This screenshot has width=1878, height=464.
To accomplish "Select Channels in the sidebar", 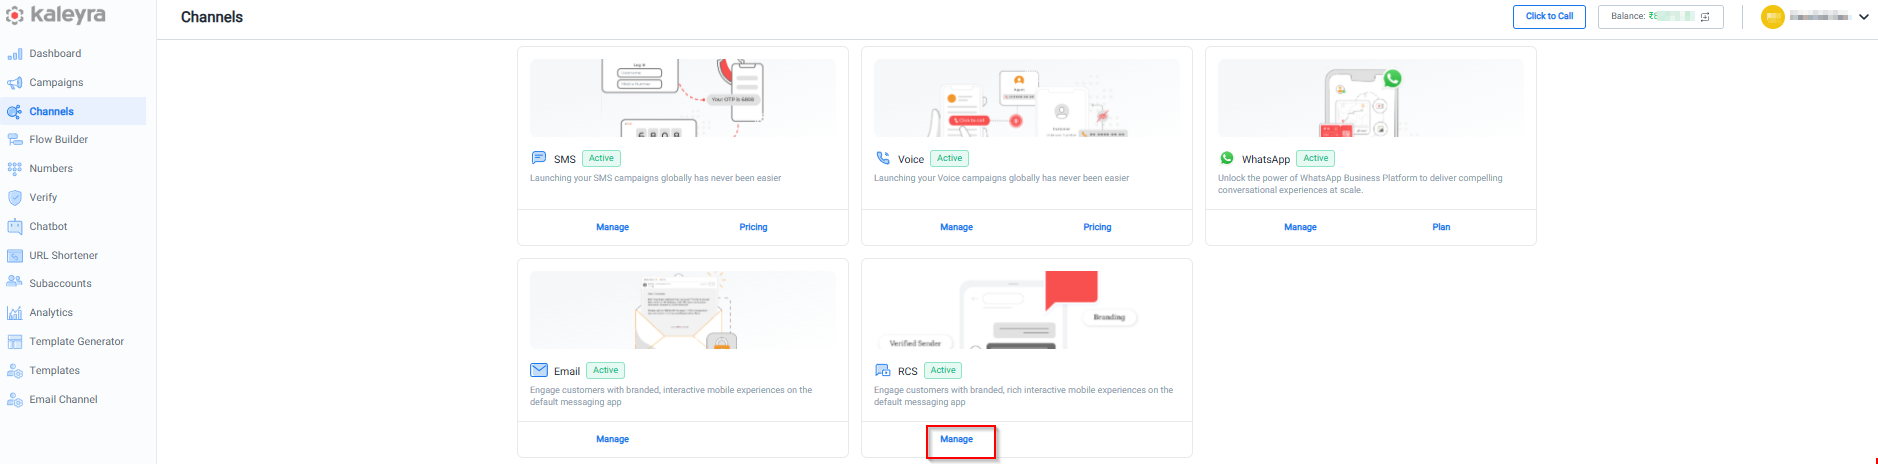I will pos(51,112).
